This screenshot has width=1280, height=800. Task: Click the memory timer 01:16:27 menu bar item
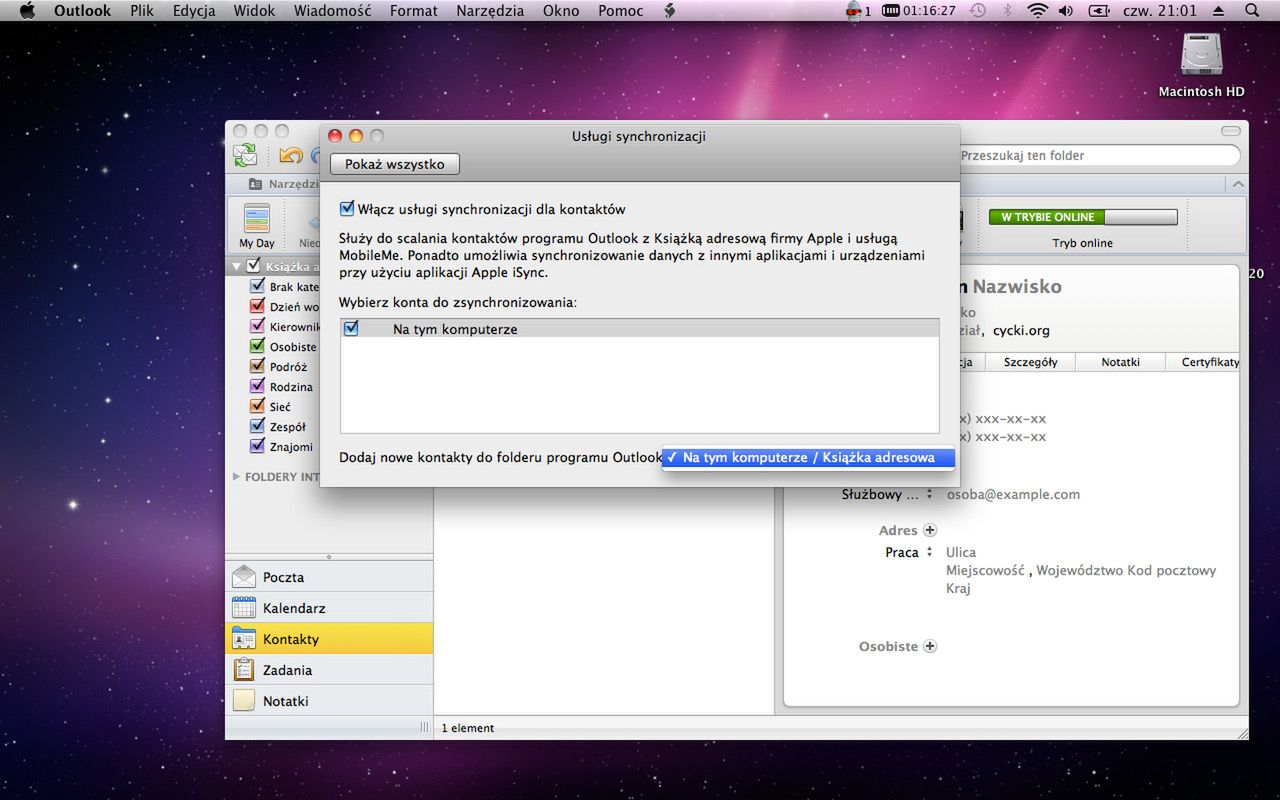(x=920, y=10)
